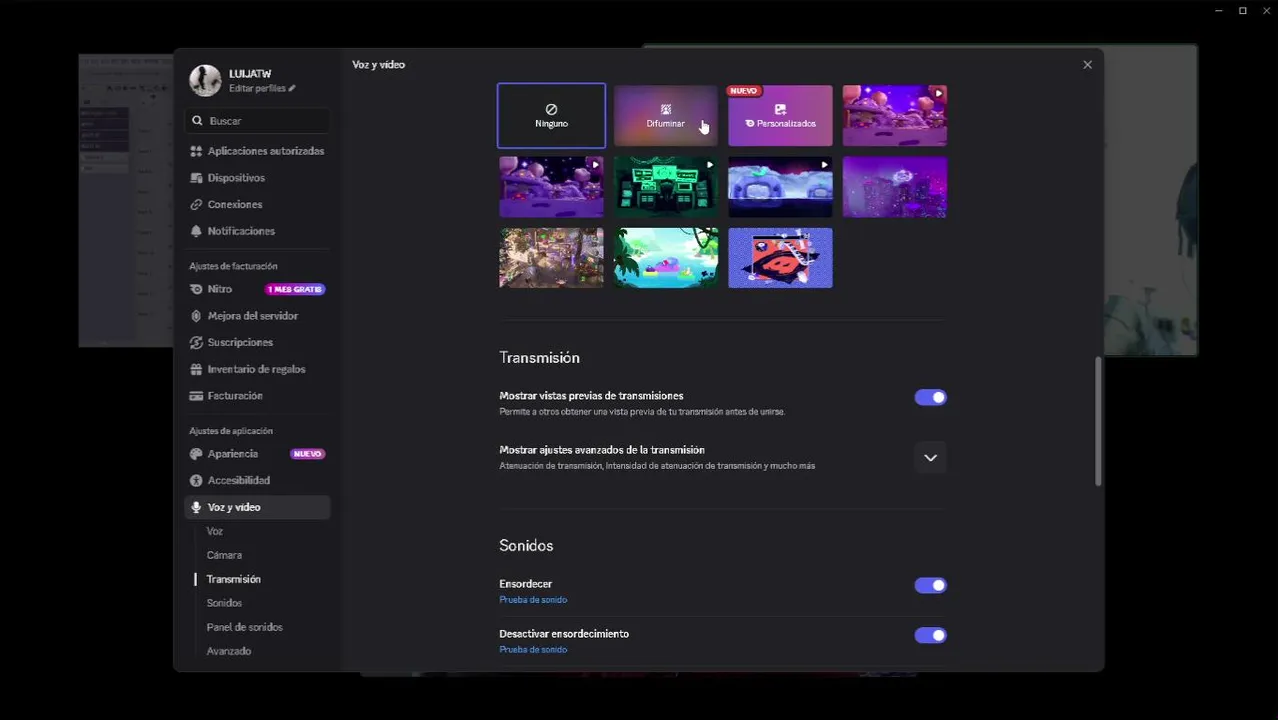Screen dimensions: 1278x720
Task: Click the Buscar search field
Action: pyautogui.click(x=258, y=121)
